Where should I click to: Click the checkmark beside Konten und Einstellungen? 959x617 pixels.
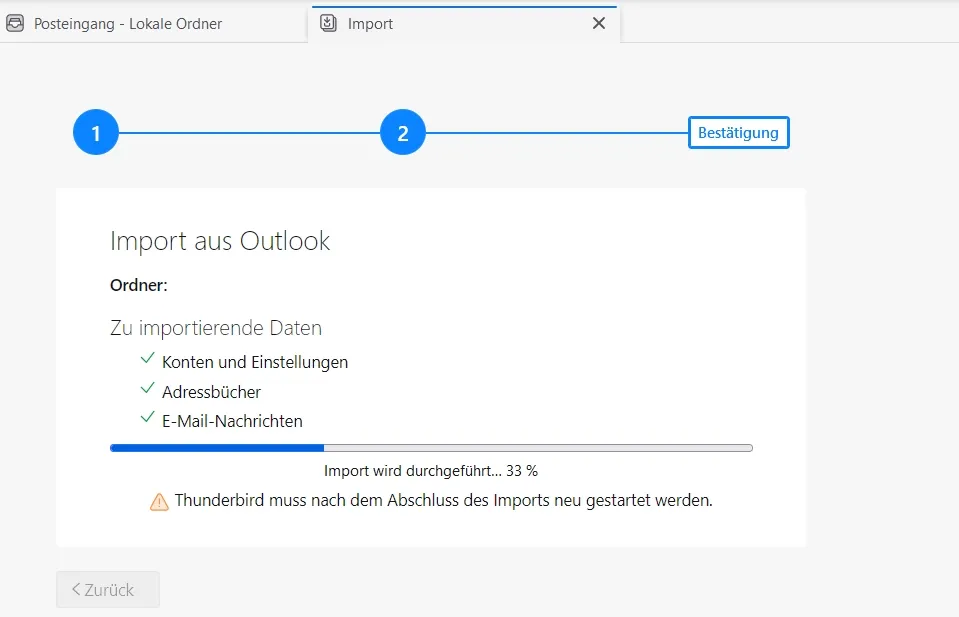pos(147,358)
